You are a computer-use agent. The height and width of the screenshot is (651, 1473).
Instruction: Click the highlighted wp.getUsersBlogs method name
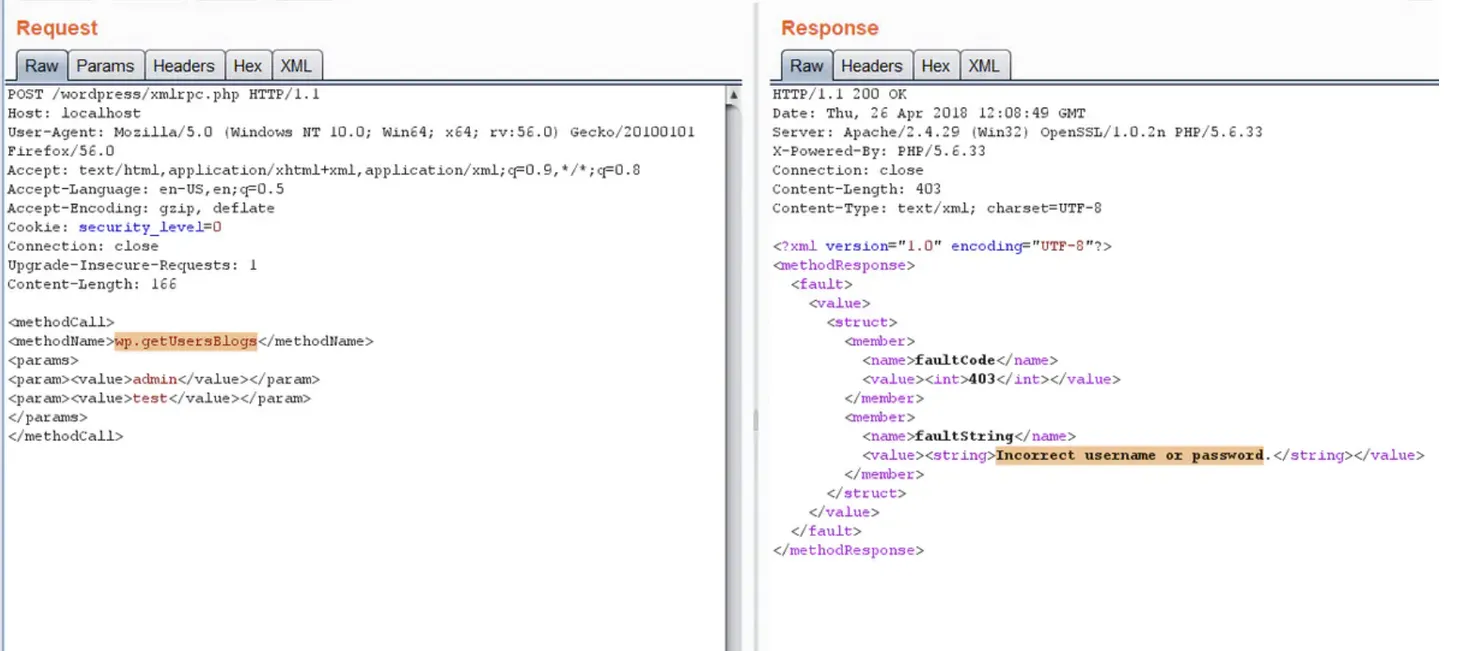tap(186, 341)
